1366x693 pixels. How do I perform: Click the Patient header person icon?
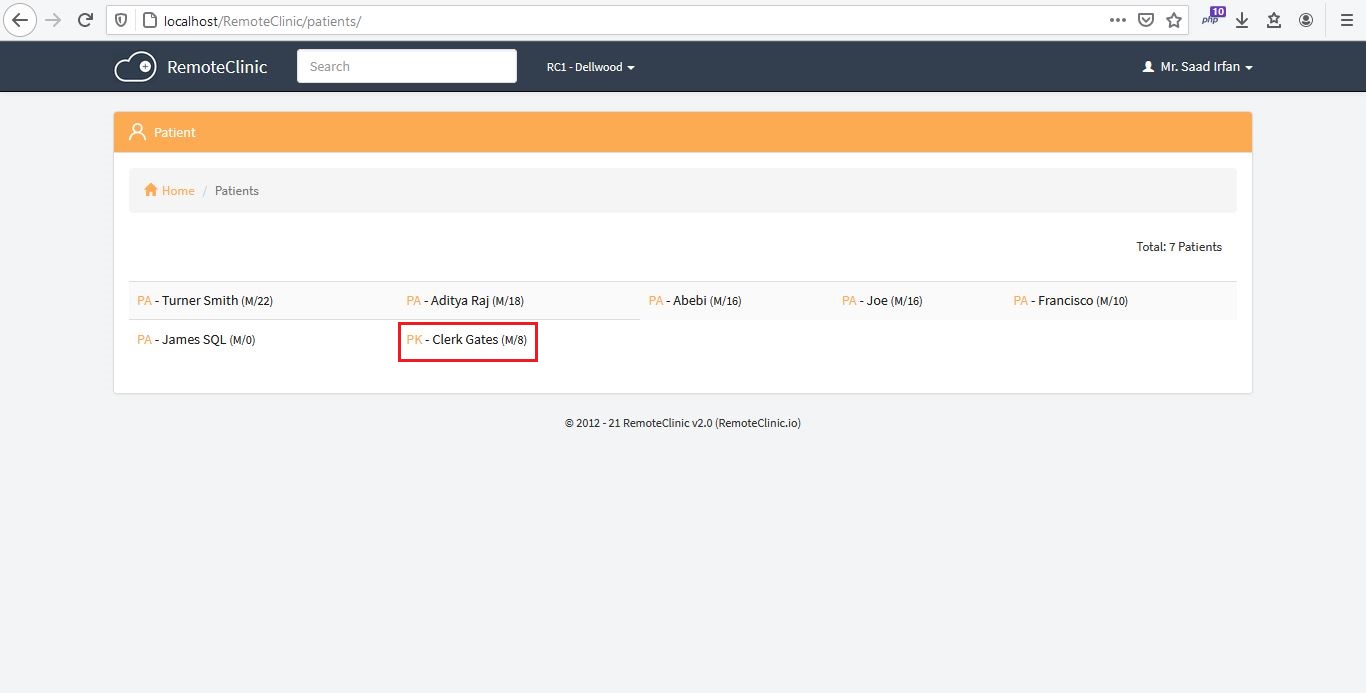pyautogui.click(x=138, y=132)
